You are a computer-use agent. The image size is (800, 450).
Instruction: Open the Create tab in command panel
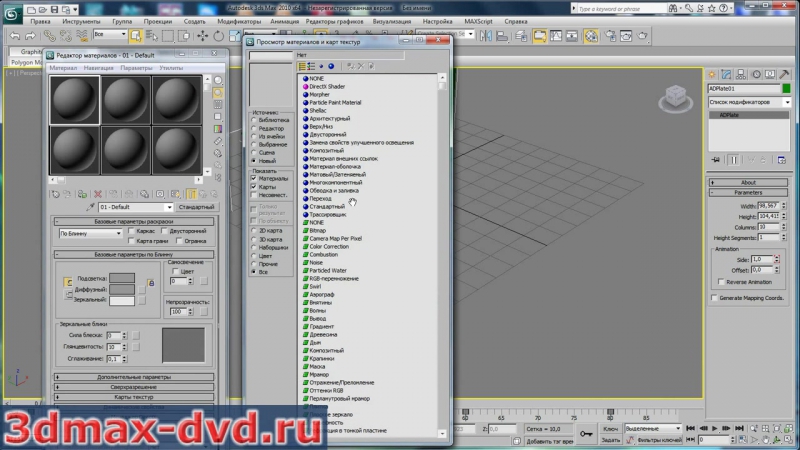(x=712, y=74)
